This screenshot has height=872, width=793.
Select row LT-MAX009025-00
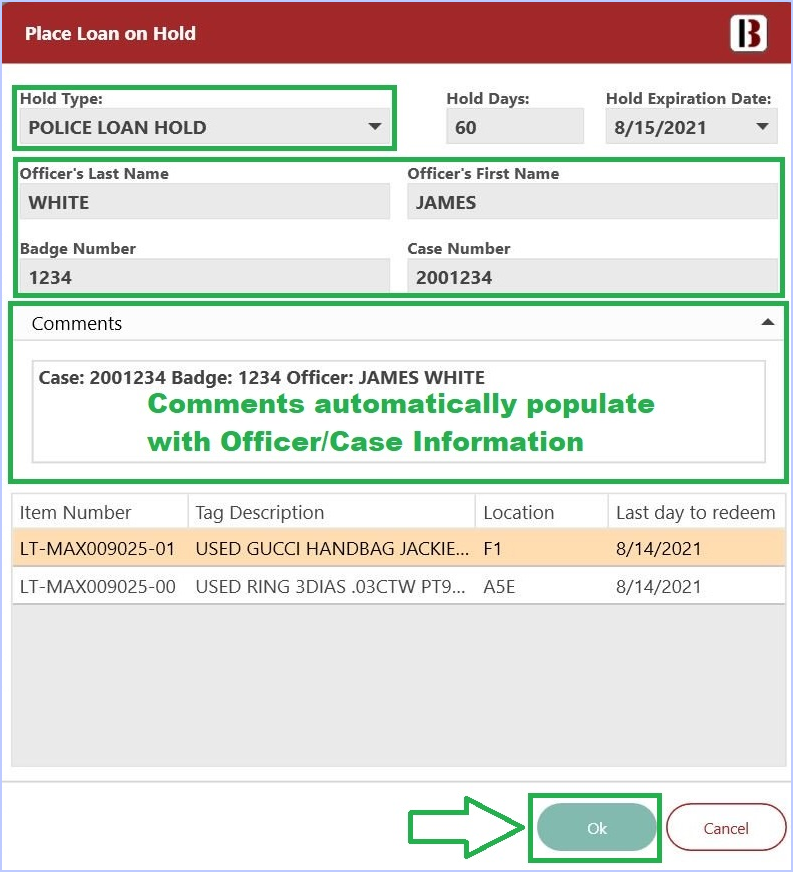pyautogui.click(x=399, y=586)
